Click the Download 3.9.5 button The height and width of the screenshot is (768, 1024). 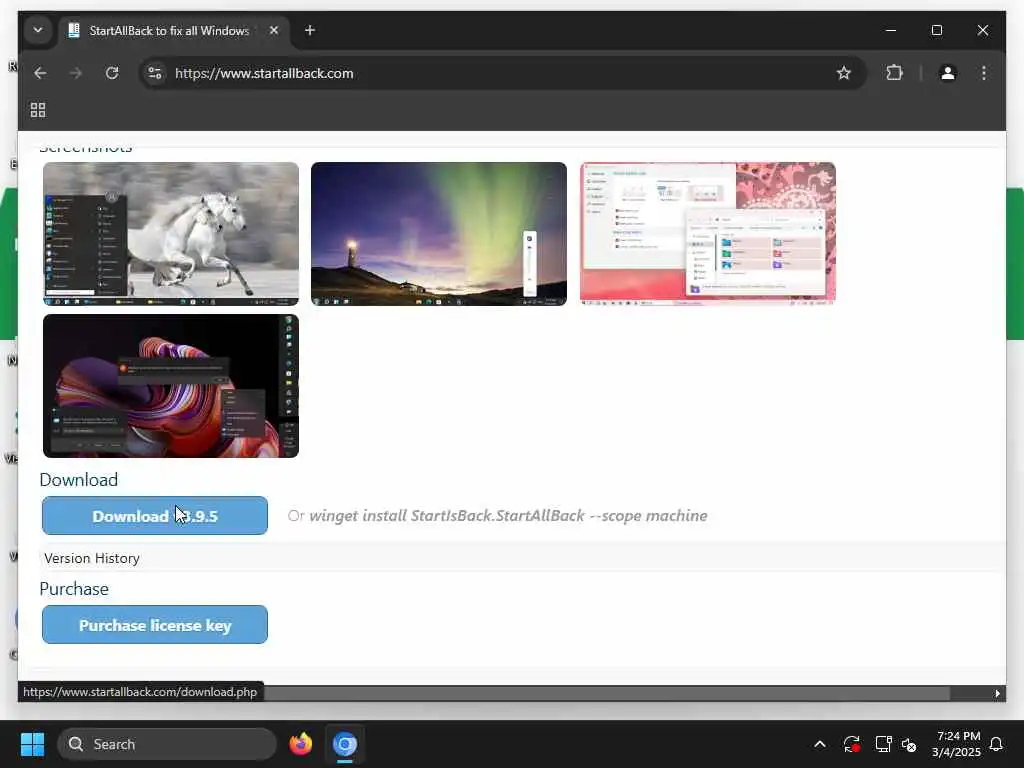tap(155, 516)
